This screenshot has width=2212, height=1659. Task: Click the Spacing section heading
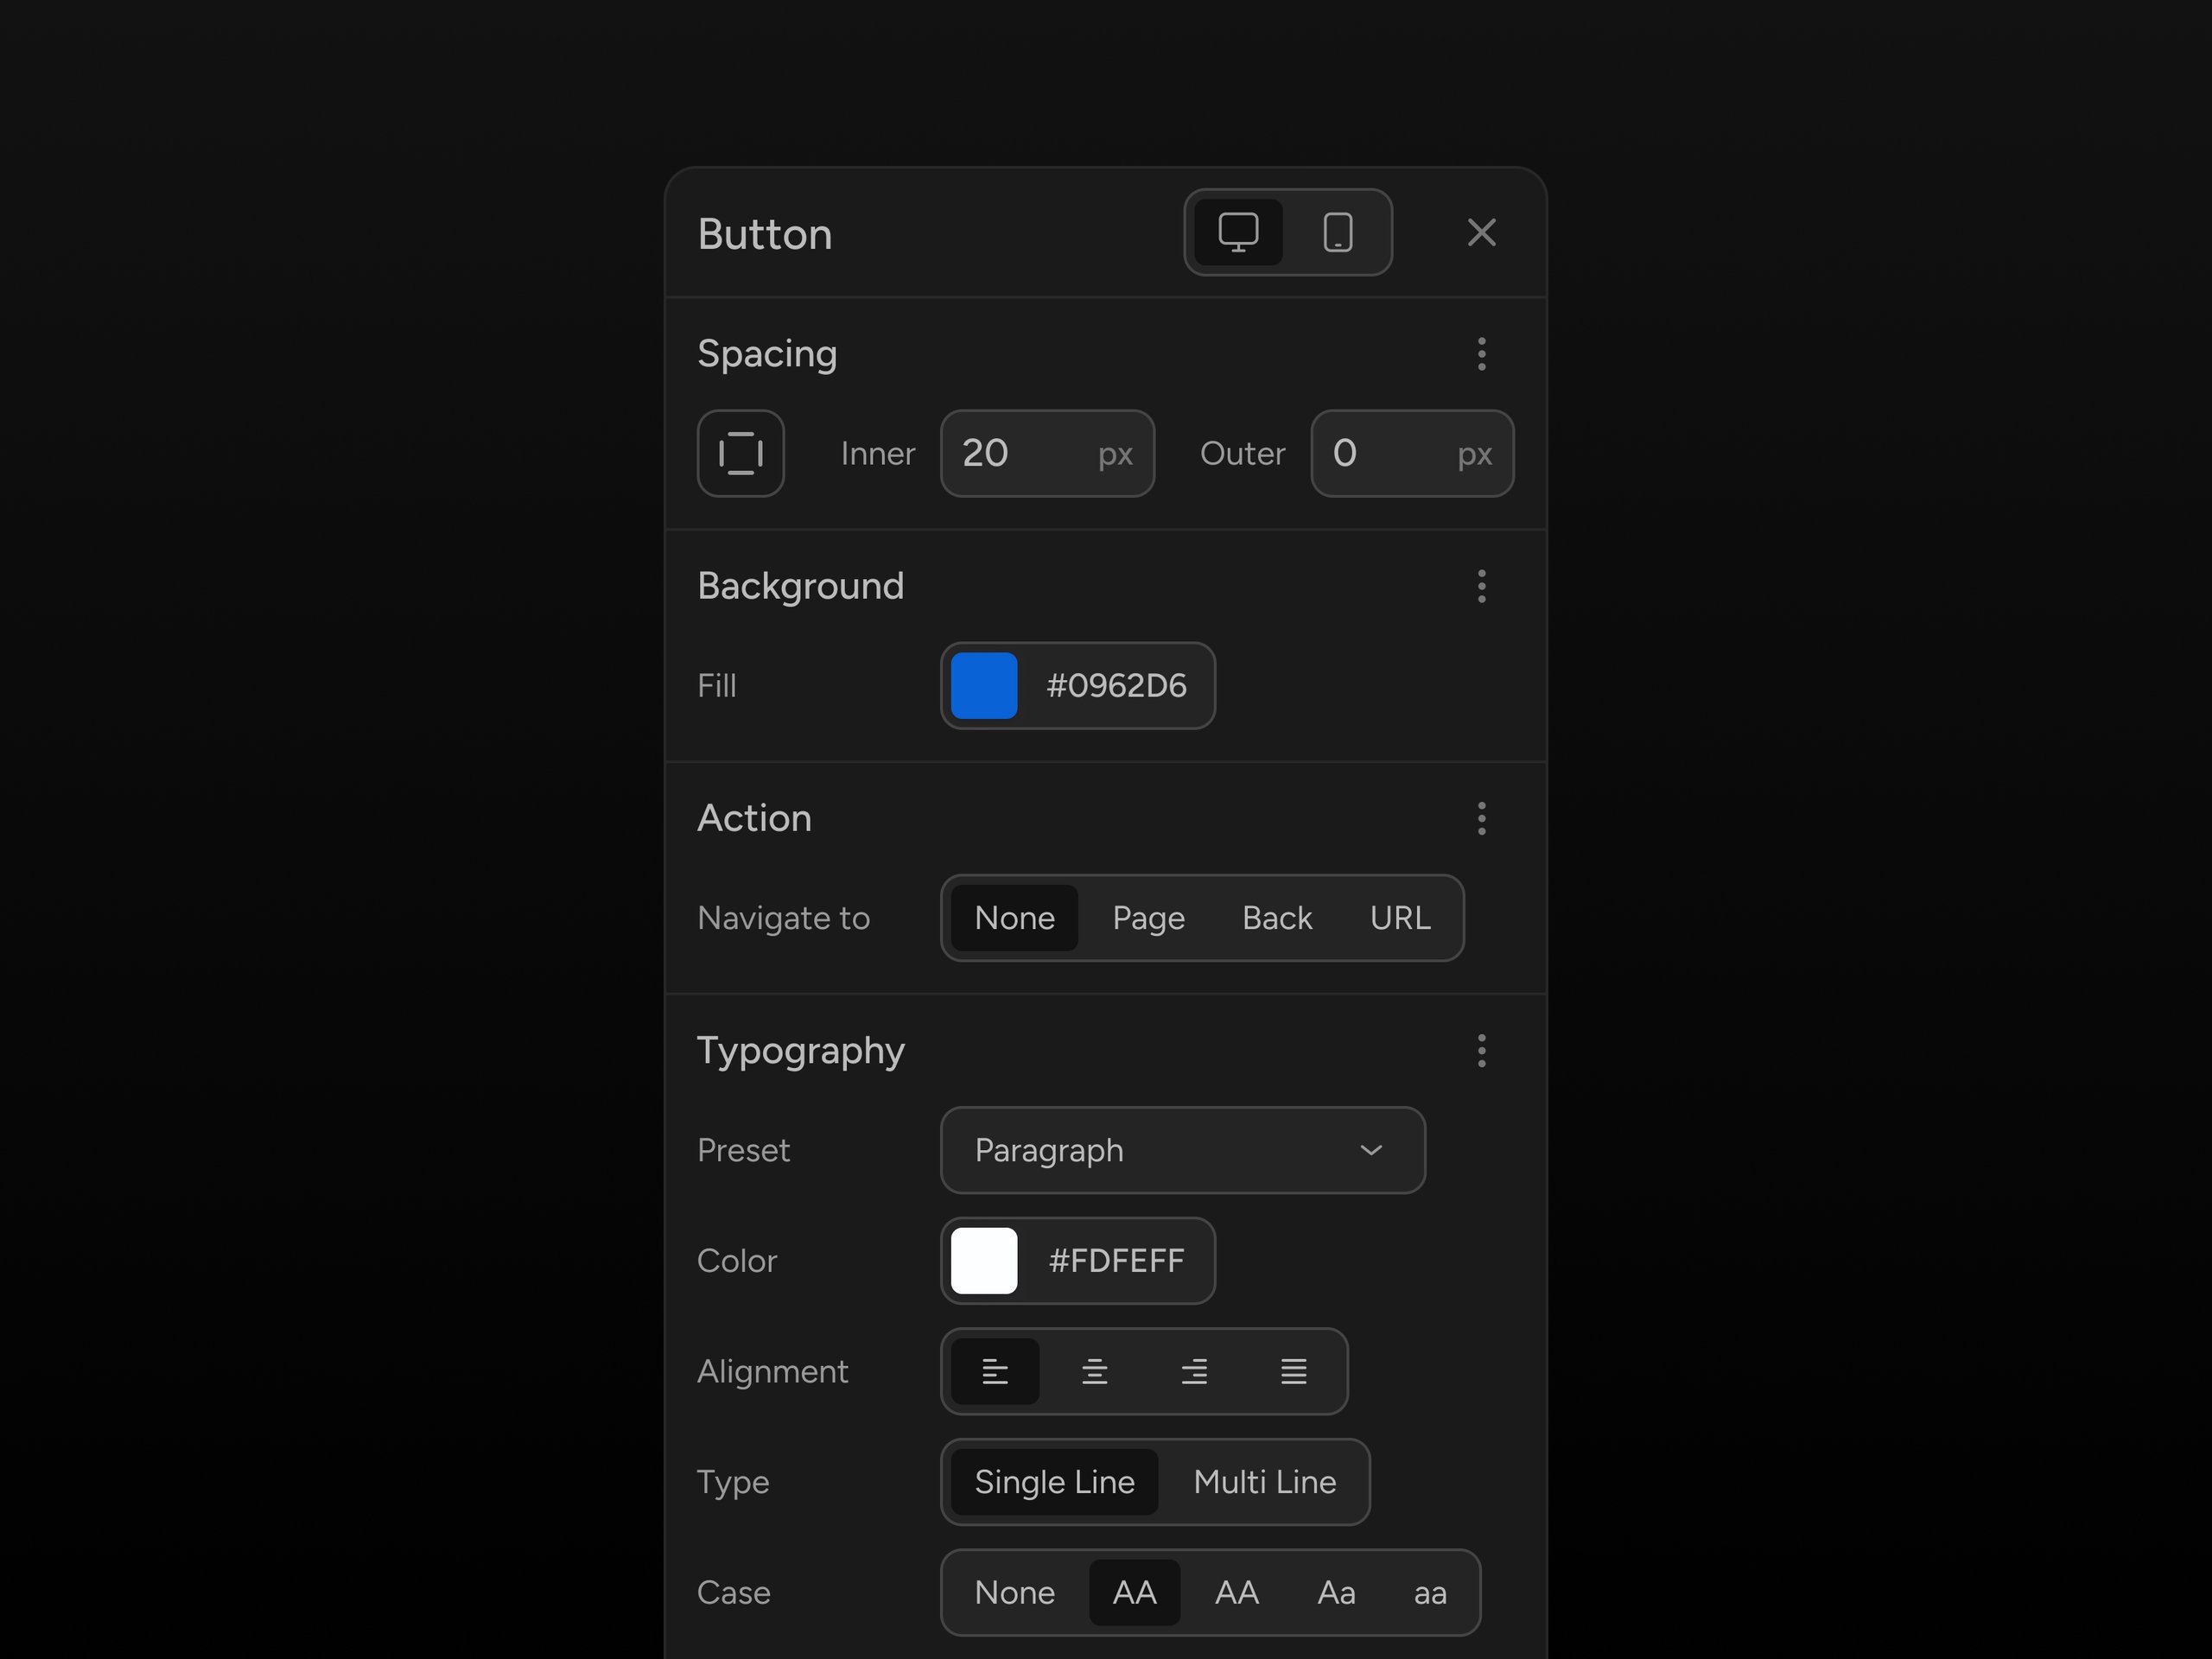point(767,354)
